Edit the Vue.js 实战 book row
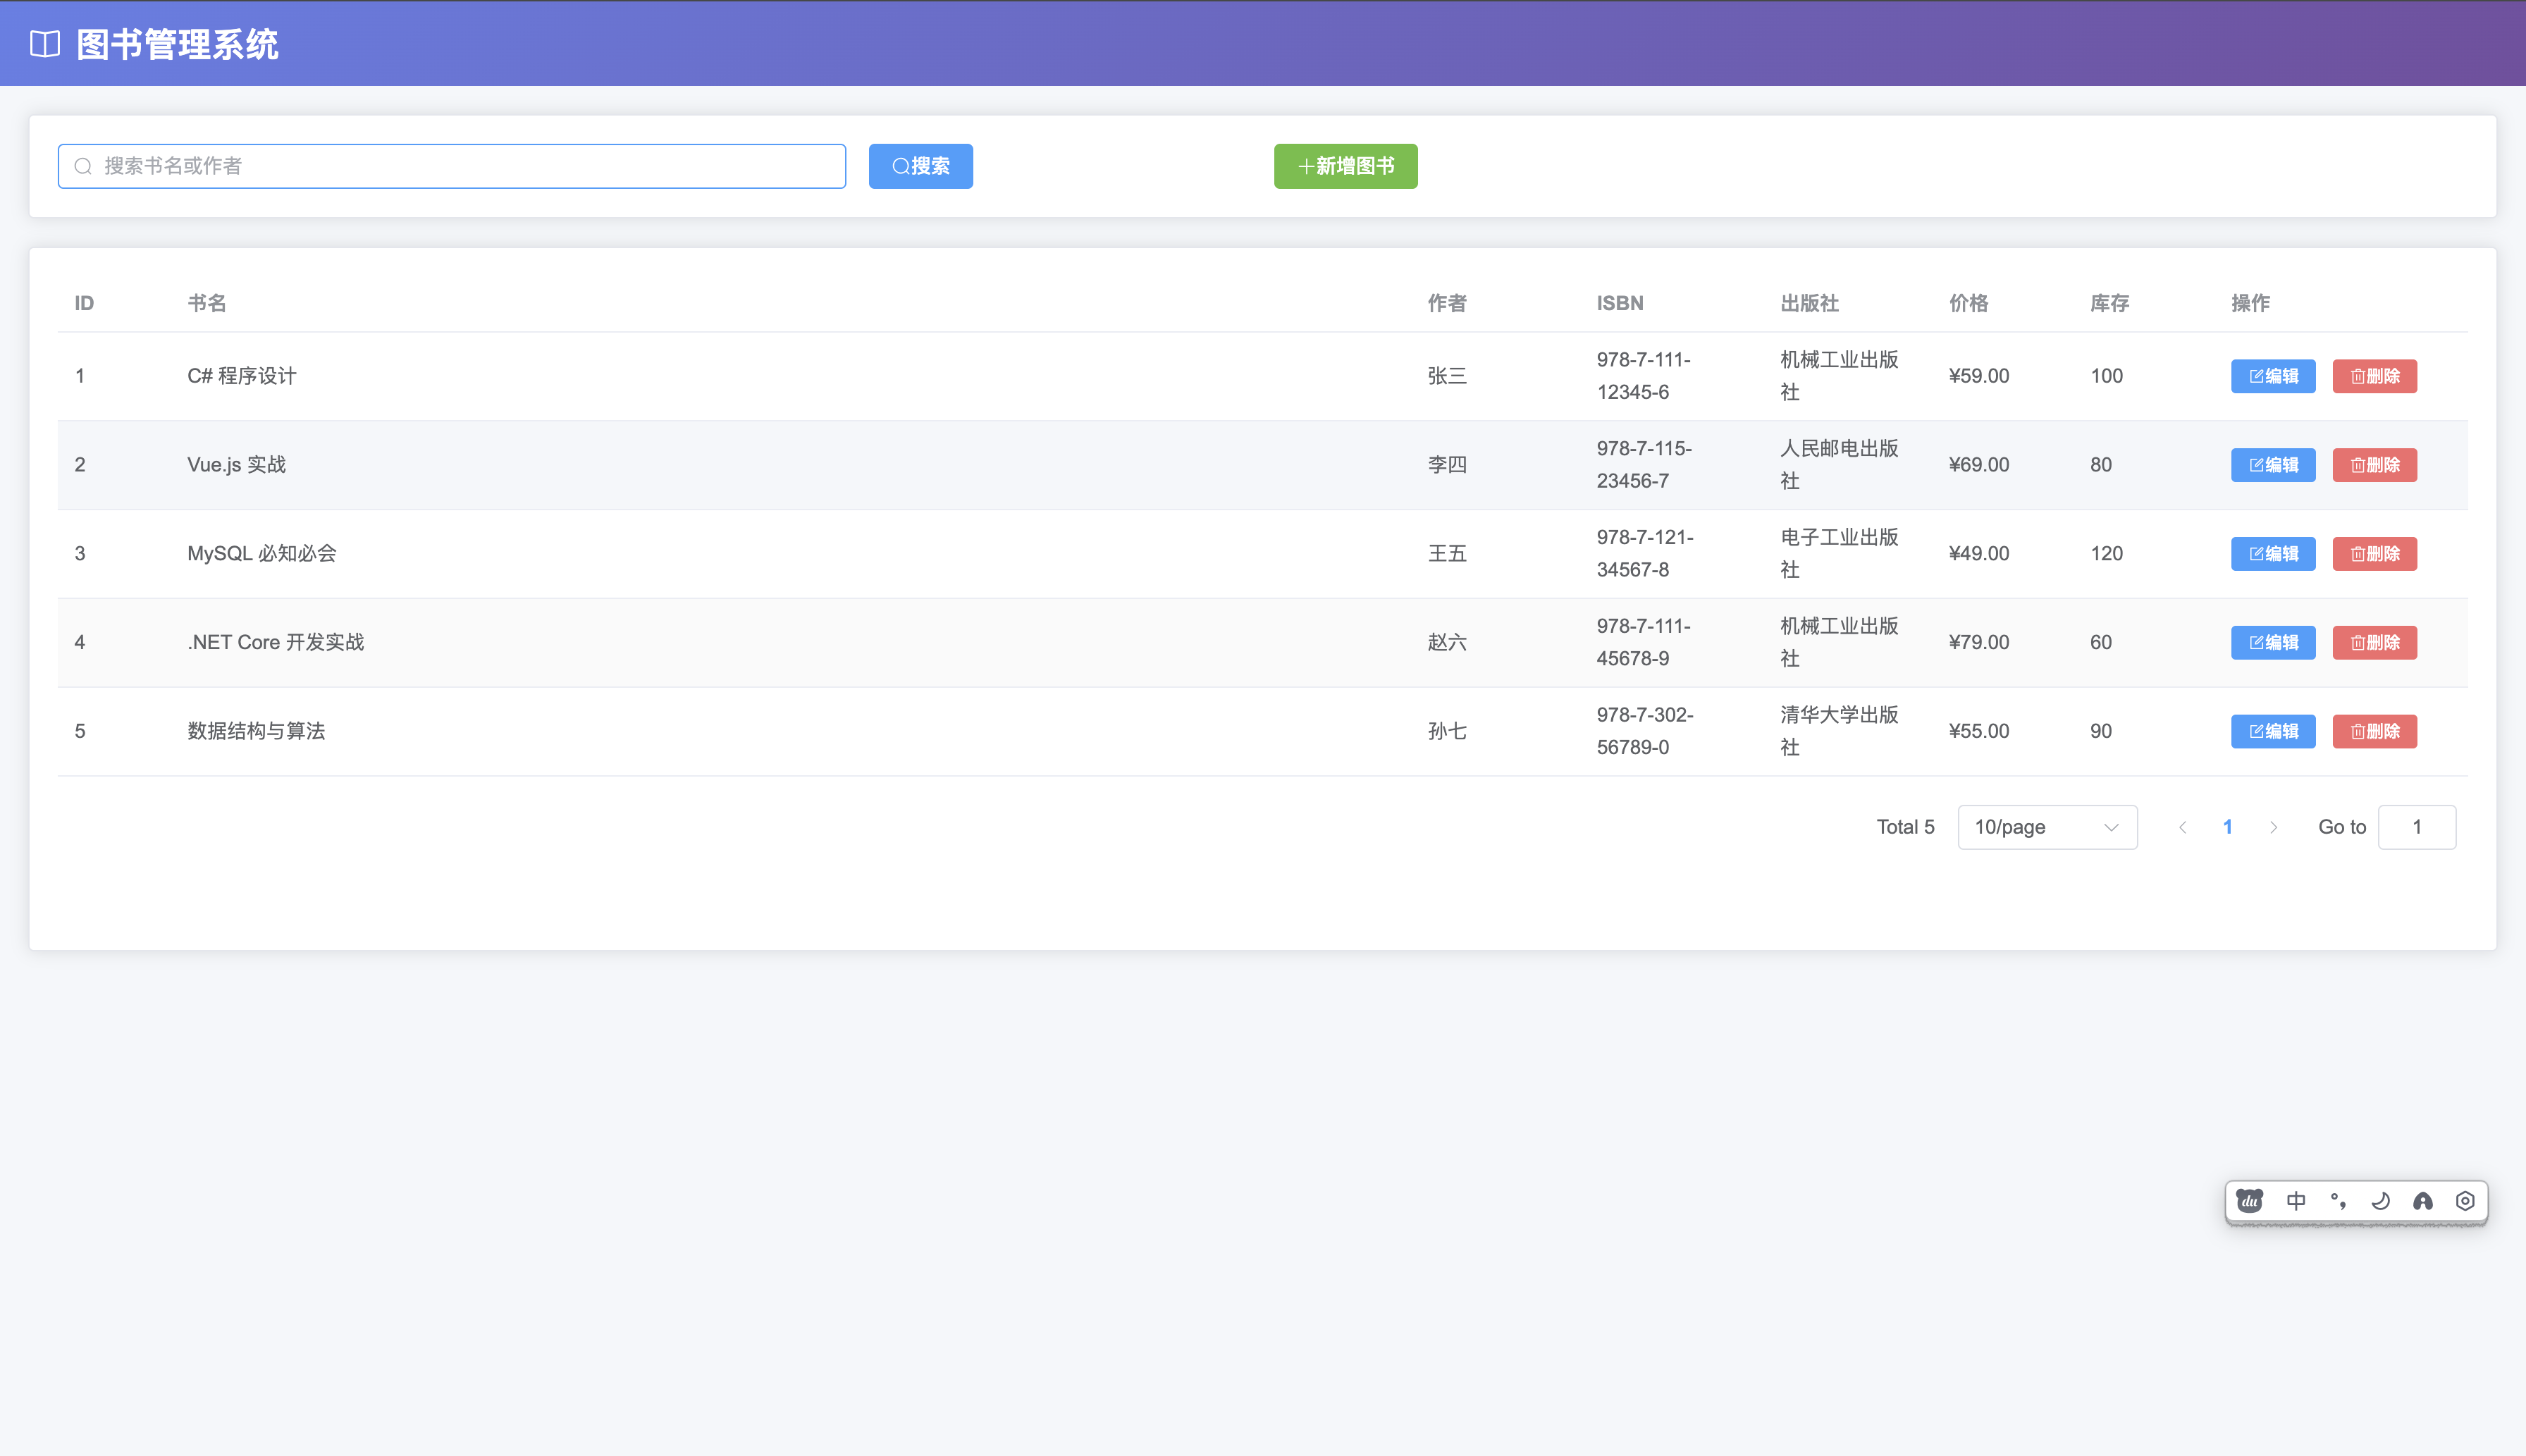 click(x=2273, y=465)
